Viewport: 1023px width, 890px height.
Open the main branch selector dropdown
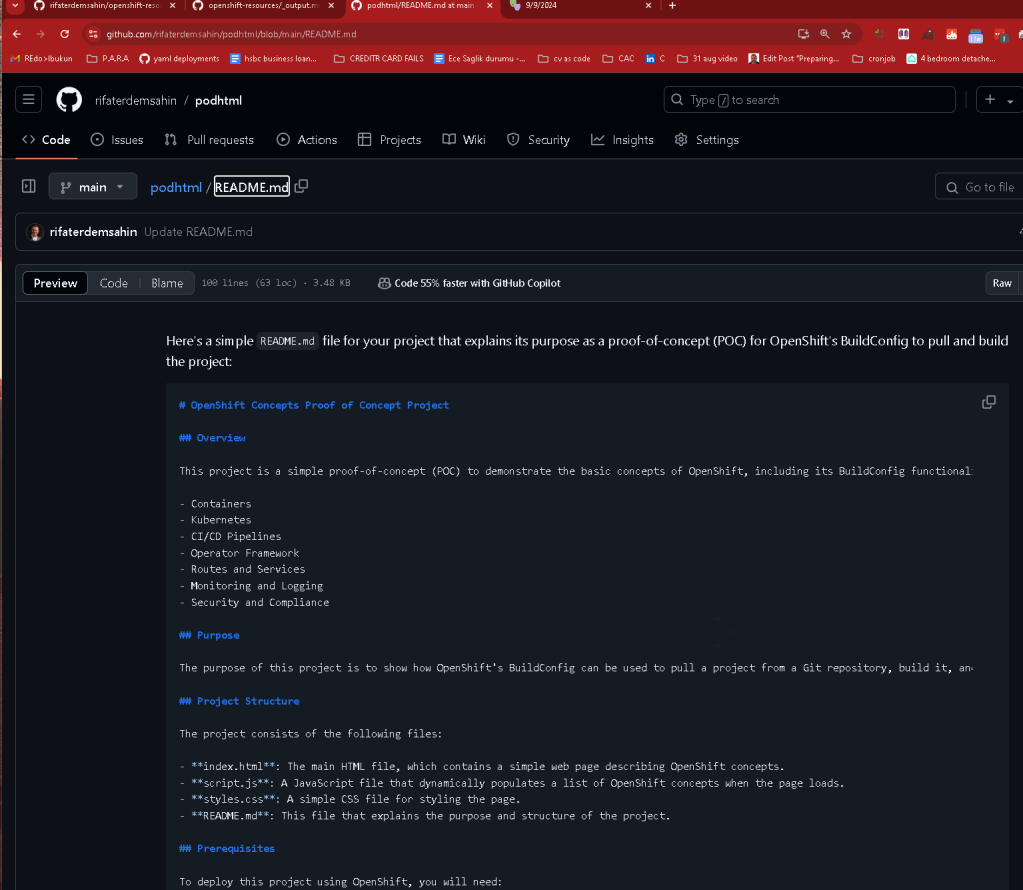(x=93, y=187)
